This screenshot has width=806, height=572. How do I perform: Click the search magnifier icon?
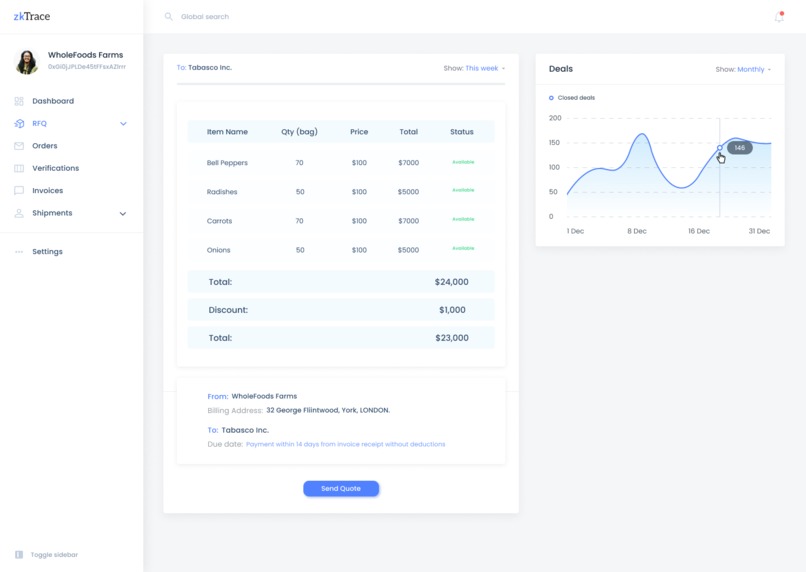pos(168,16)
